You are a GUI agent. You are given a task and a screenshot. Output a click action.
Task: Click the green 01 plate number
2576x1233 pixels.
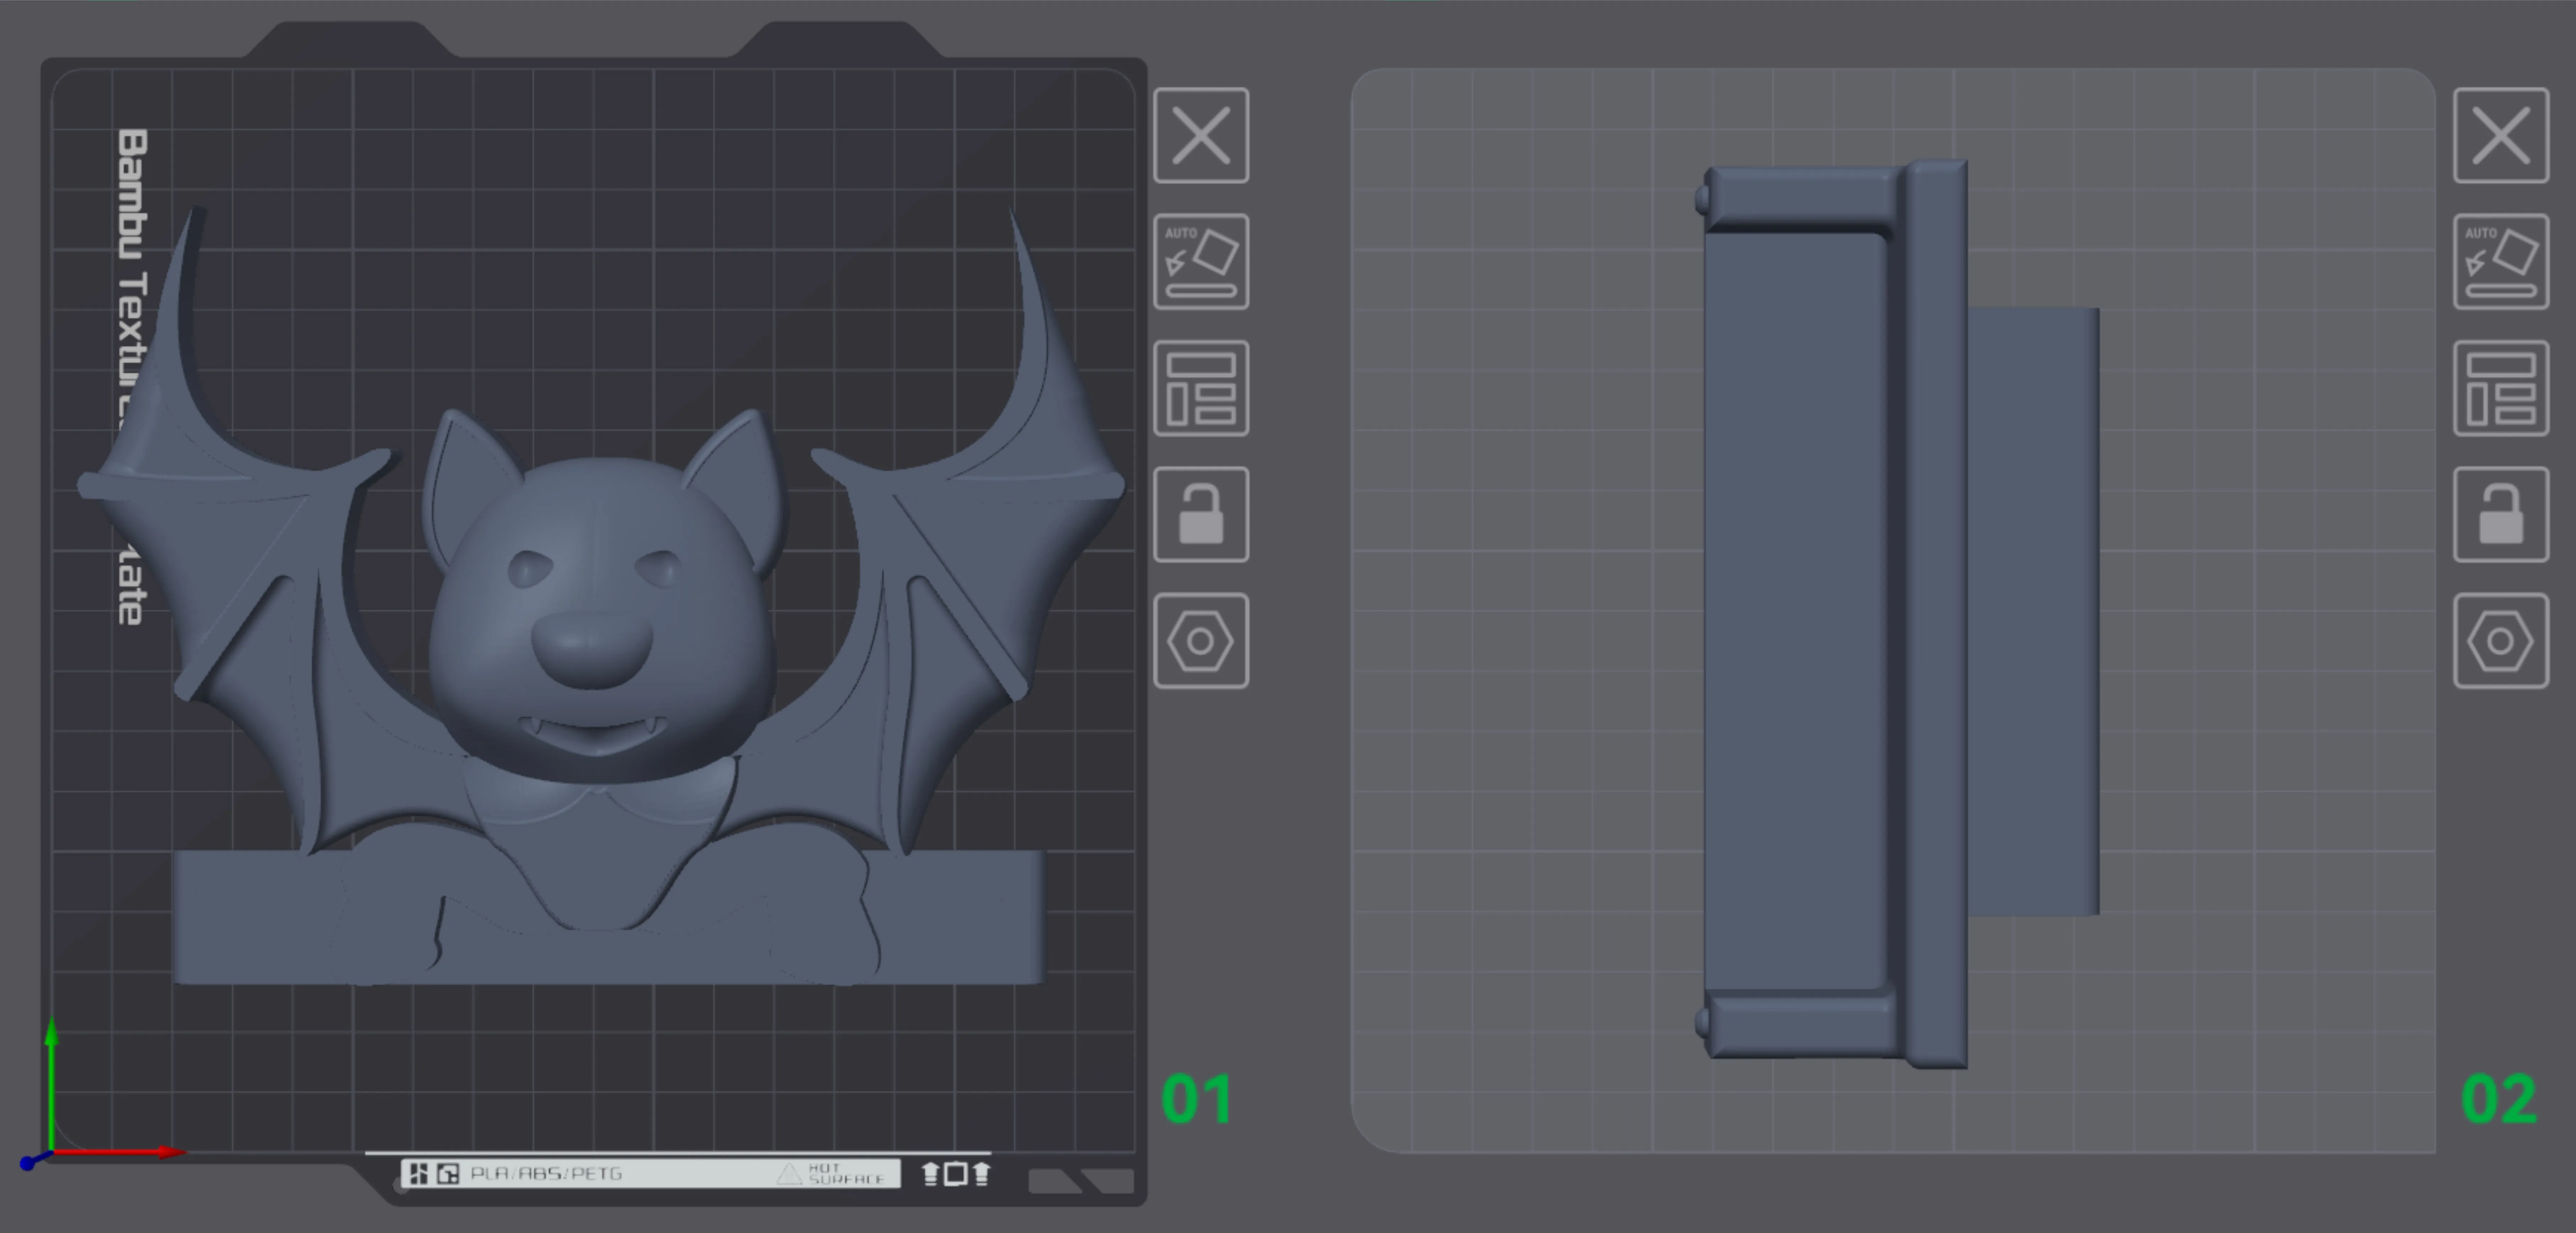tap(1197, 1099)
